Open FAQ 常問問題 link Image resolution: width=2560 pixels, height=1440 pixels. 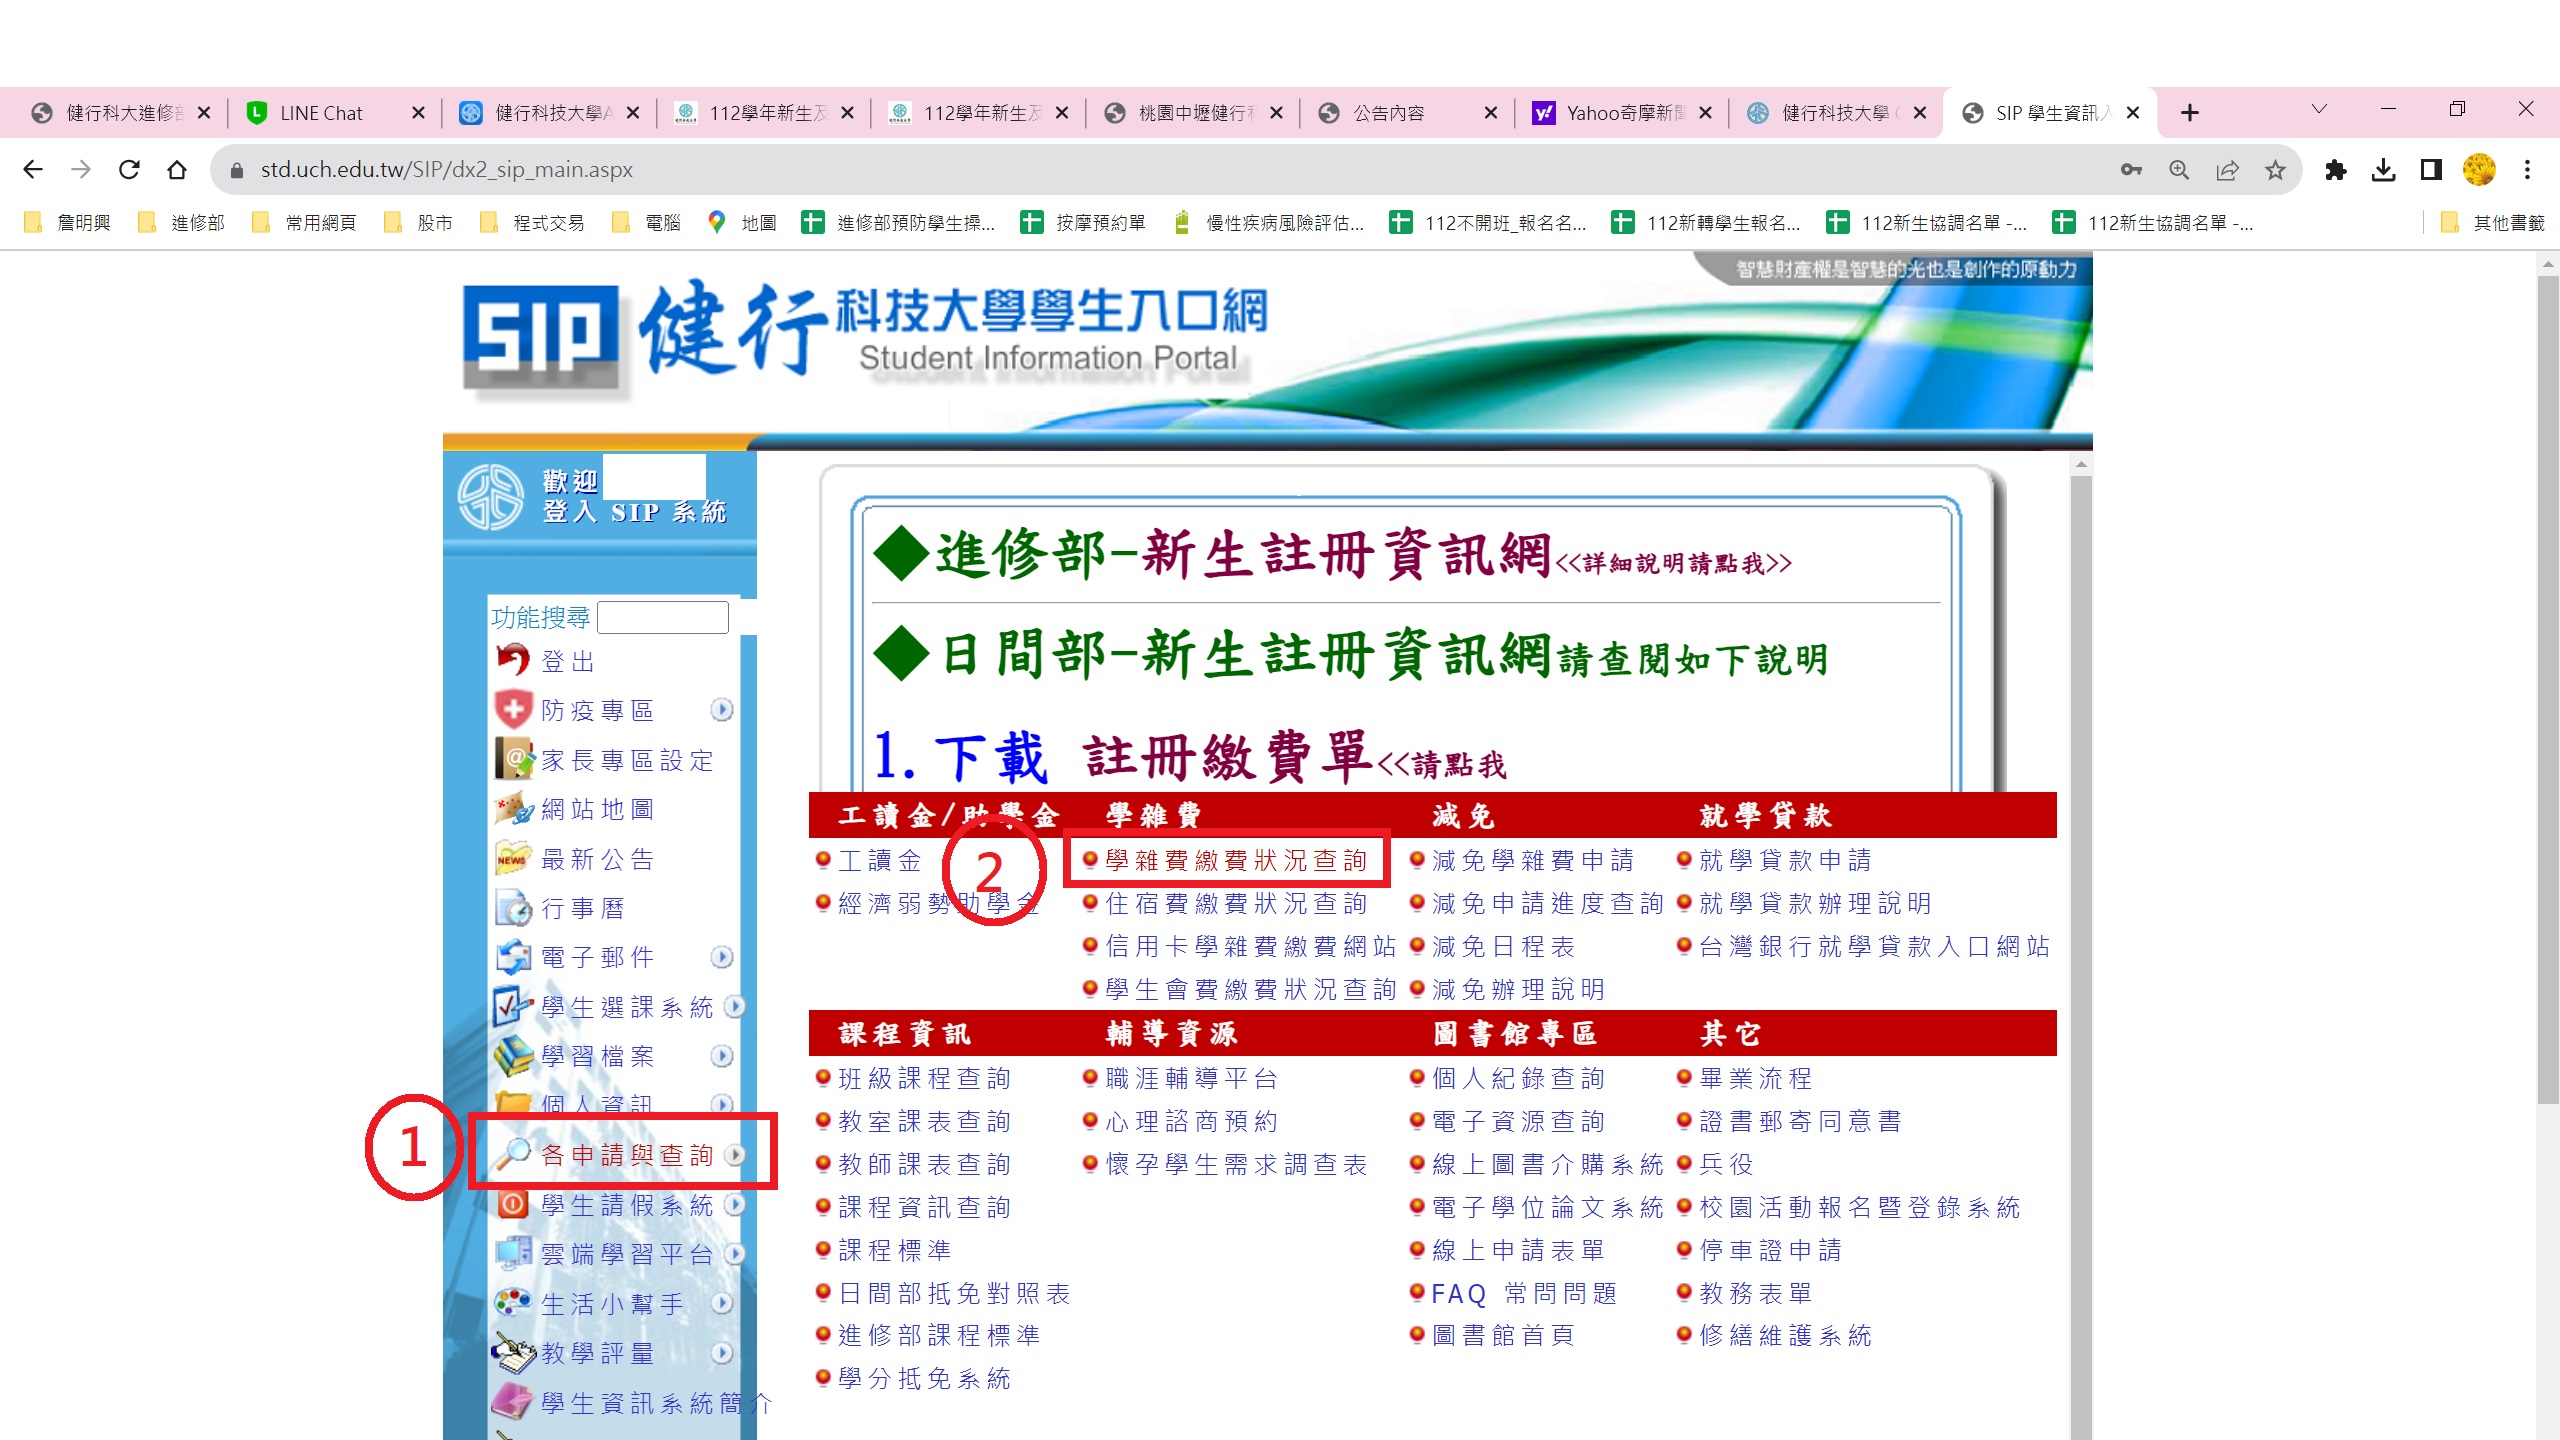(1524, 1293)
